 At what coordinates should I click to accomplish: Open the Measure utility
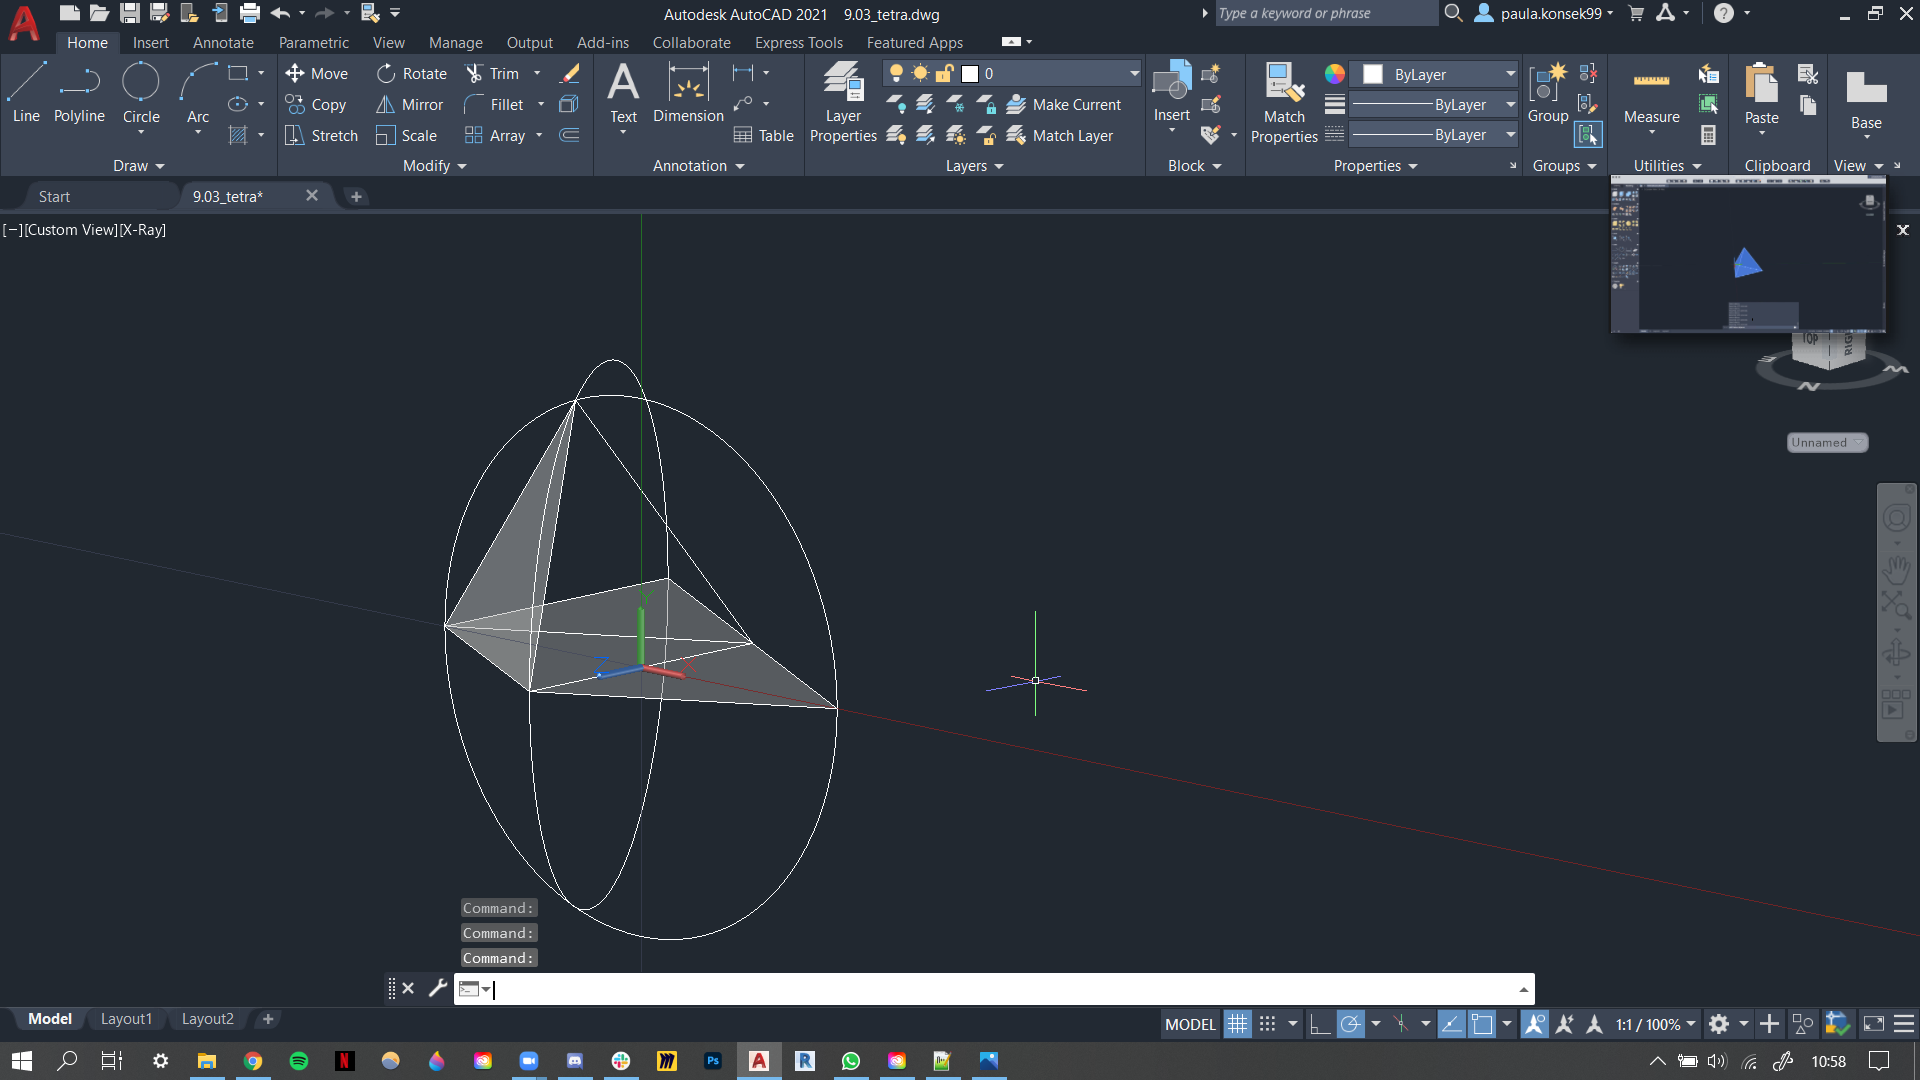1651,95
